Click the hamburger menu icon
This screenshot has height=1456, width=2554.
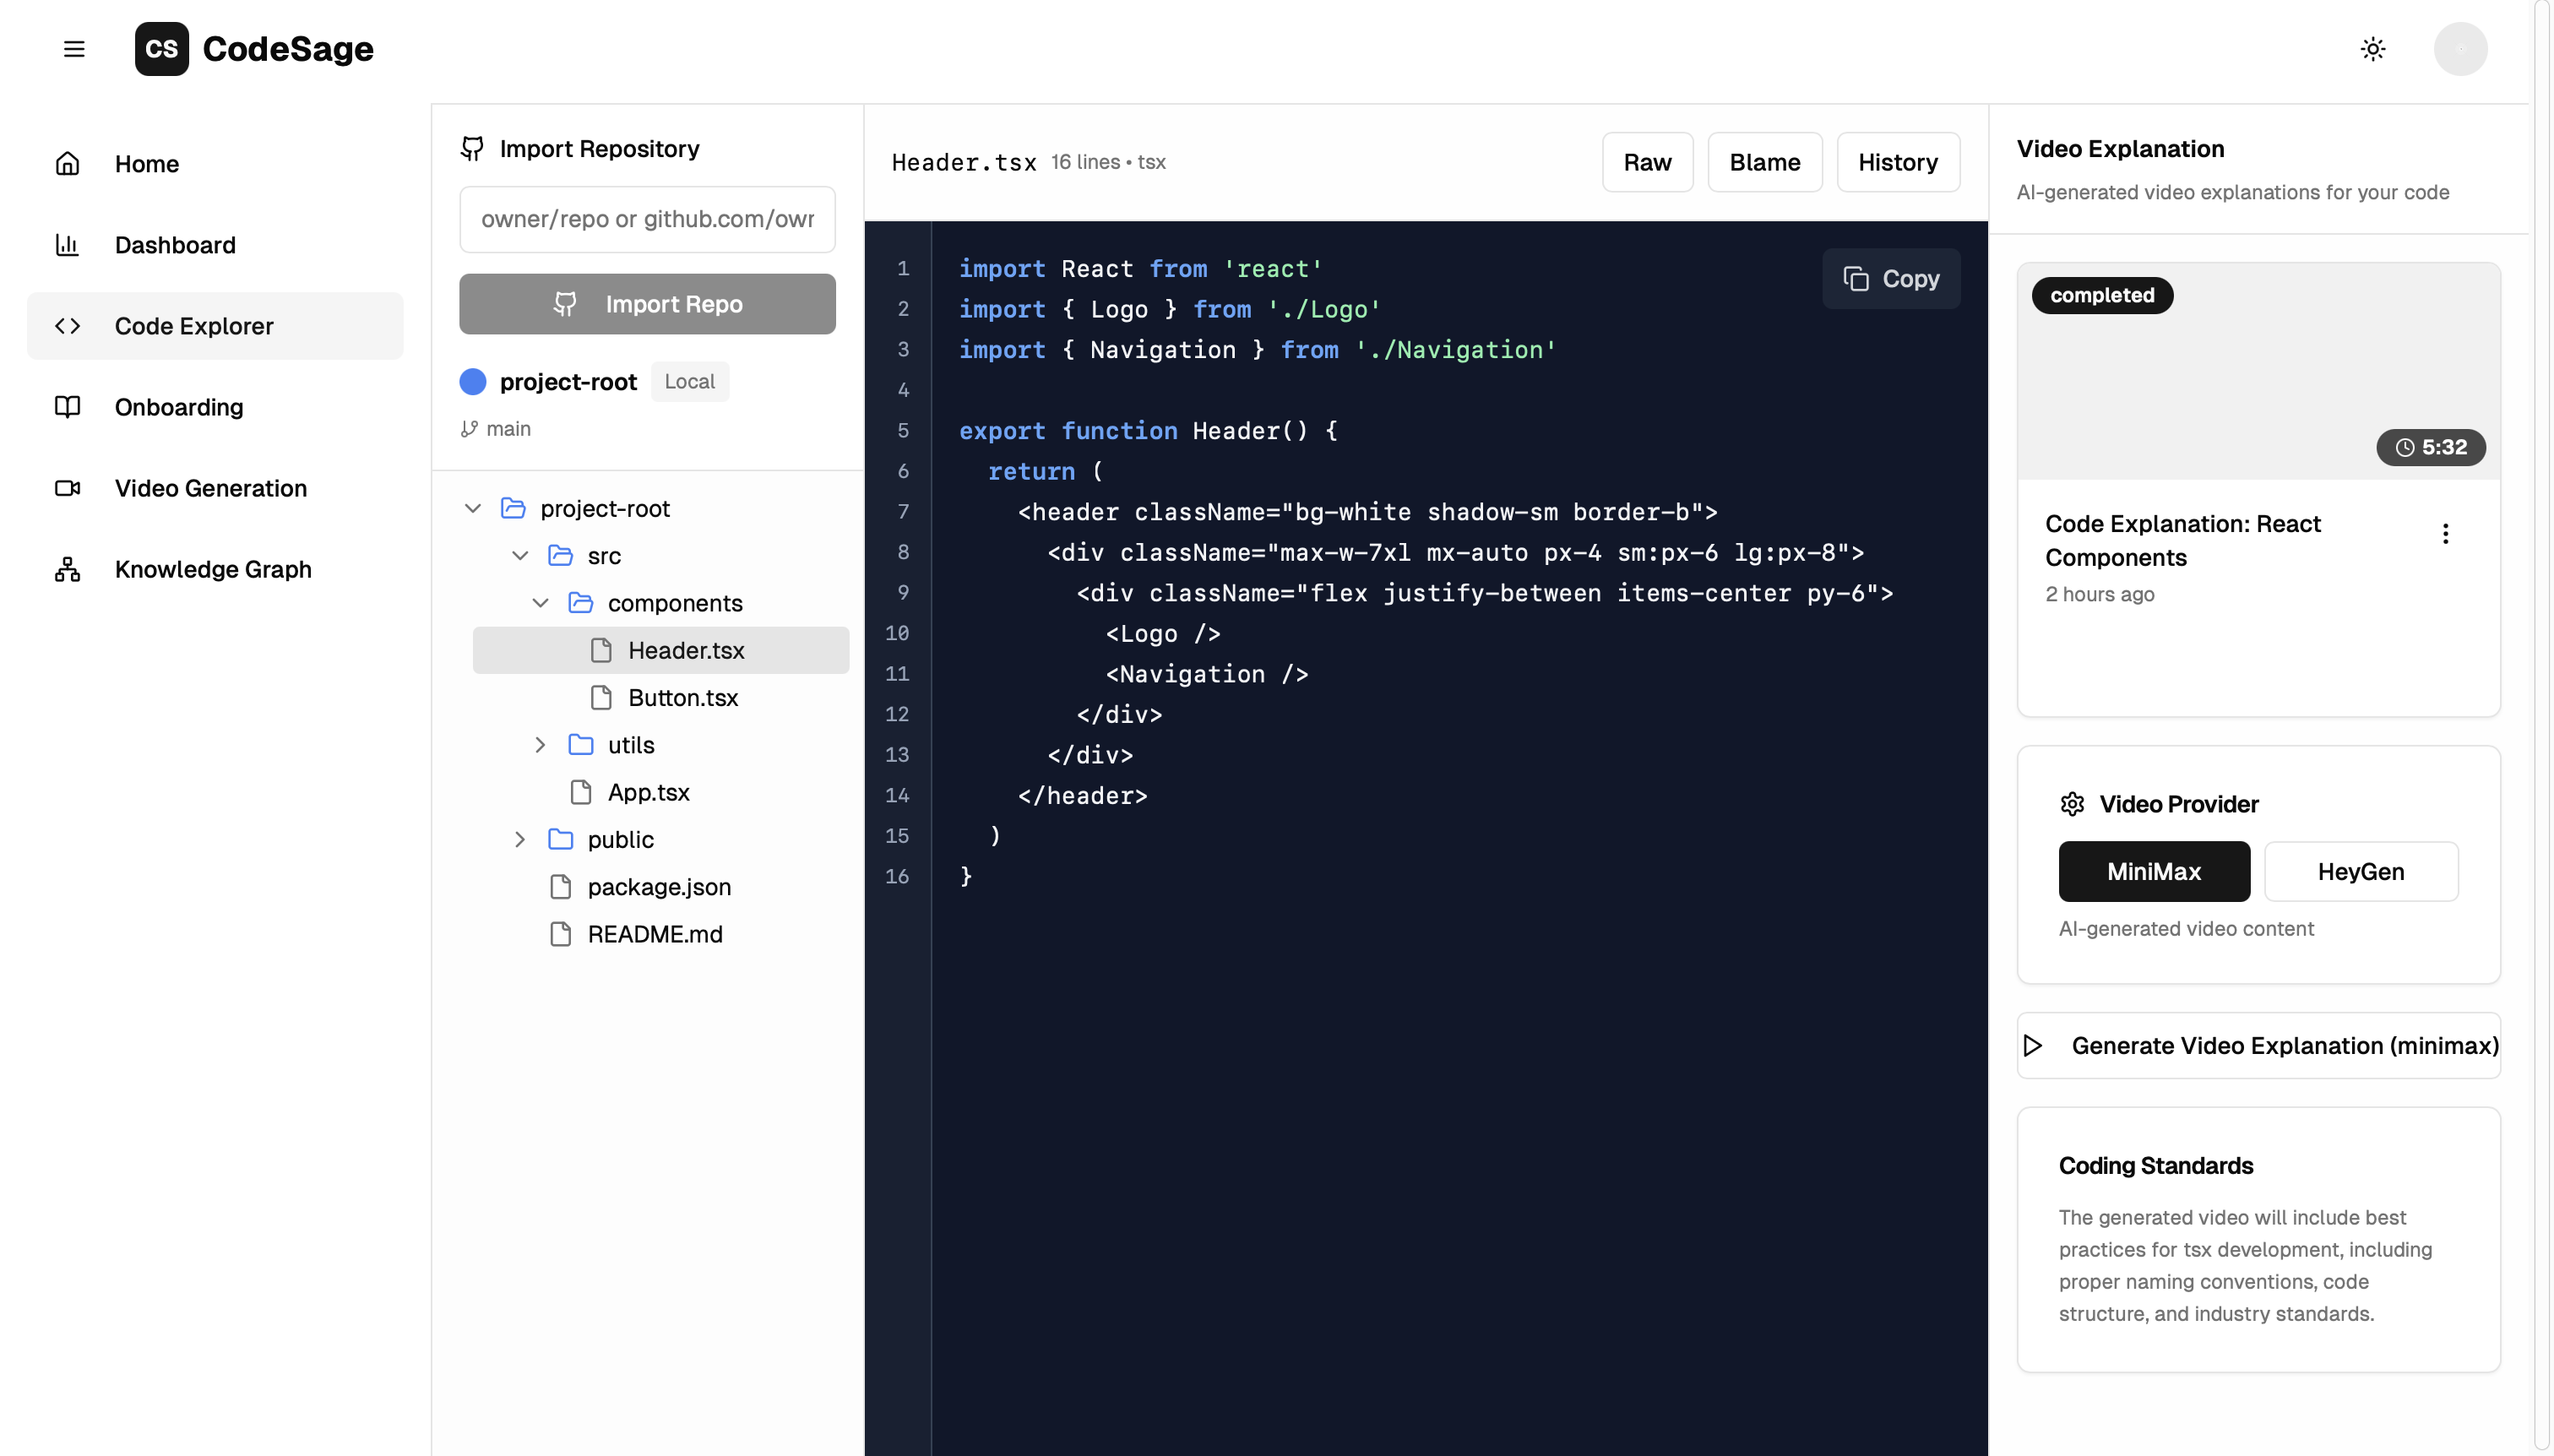pyautogui.click(x=74, y=49)
